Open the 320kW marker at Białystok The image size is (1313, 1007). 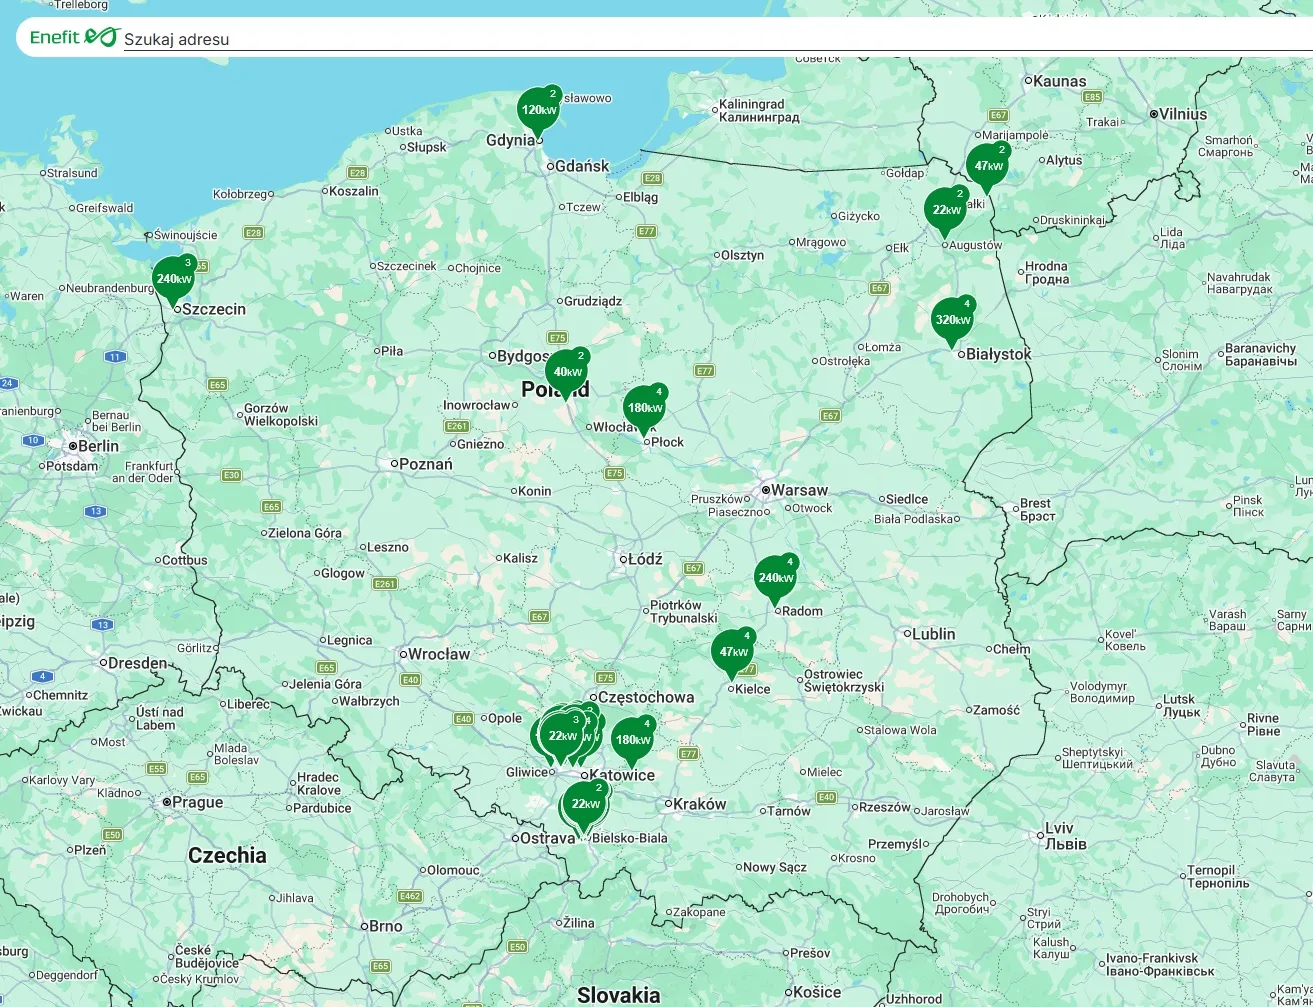point(952,321)
